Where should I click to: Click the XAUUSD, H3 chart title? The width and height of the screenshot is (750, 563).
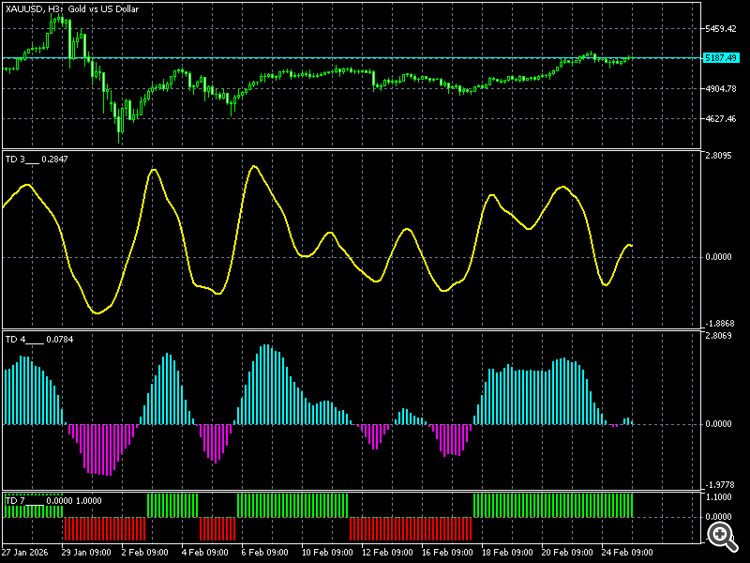[72, 9]
